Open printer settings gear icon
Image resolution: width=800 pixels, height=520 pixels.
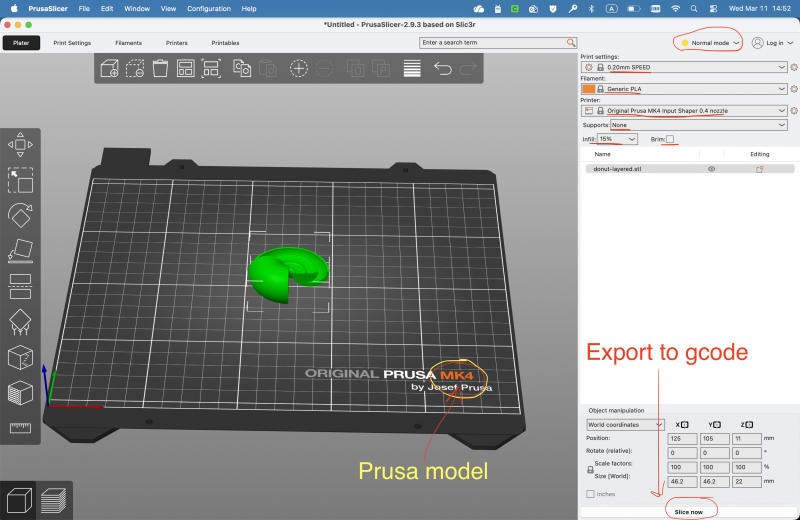click(x=794, y=111)
